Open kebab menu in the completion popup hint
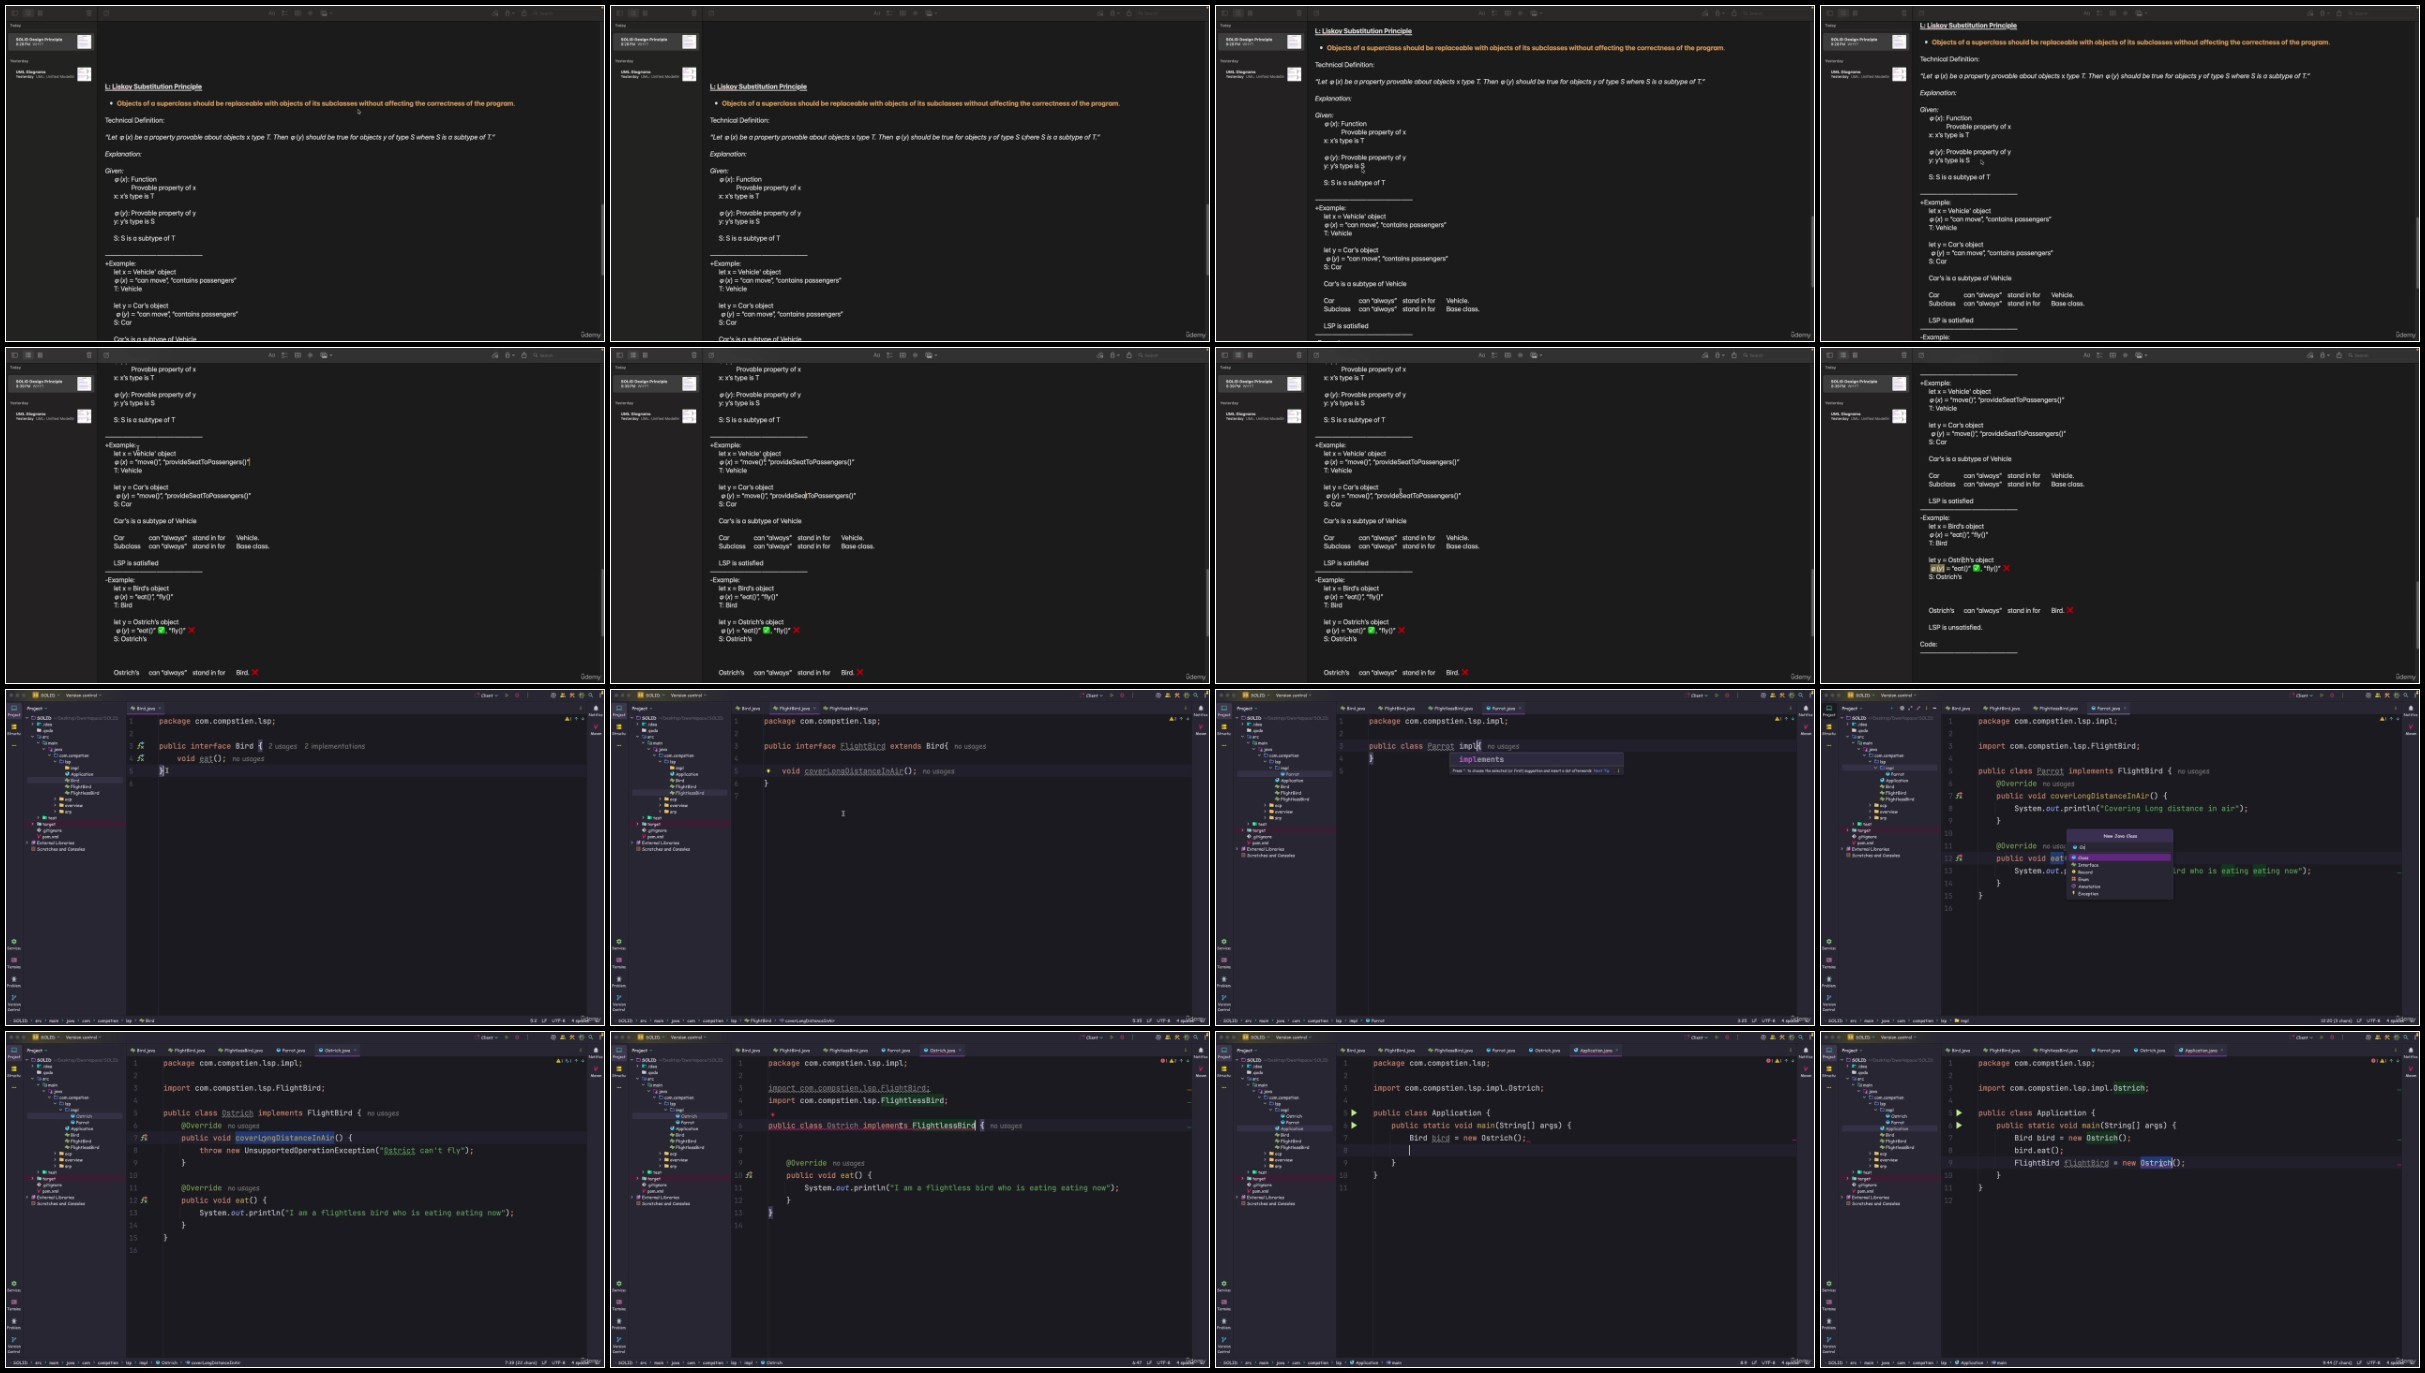2425x1373 pixels. (1618, 771)
